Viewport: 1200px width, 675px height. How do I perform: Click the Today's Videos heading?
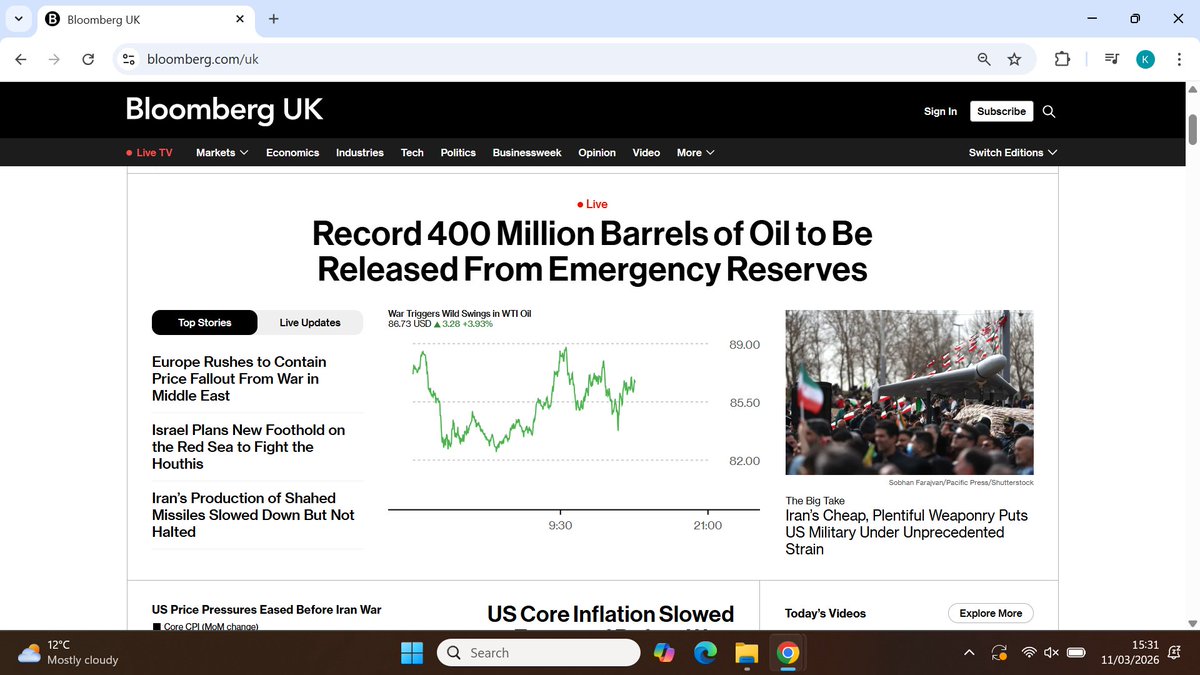click(x=826, y=613)
